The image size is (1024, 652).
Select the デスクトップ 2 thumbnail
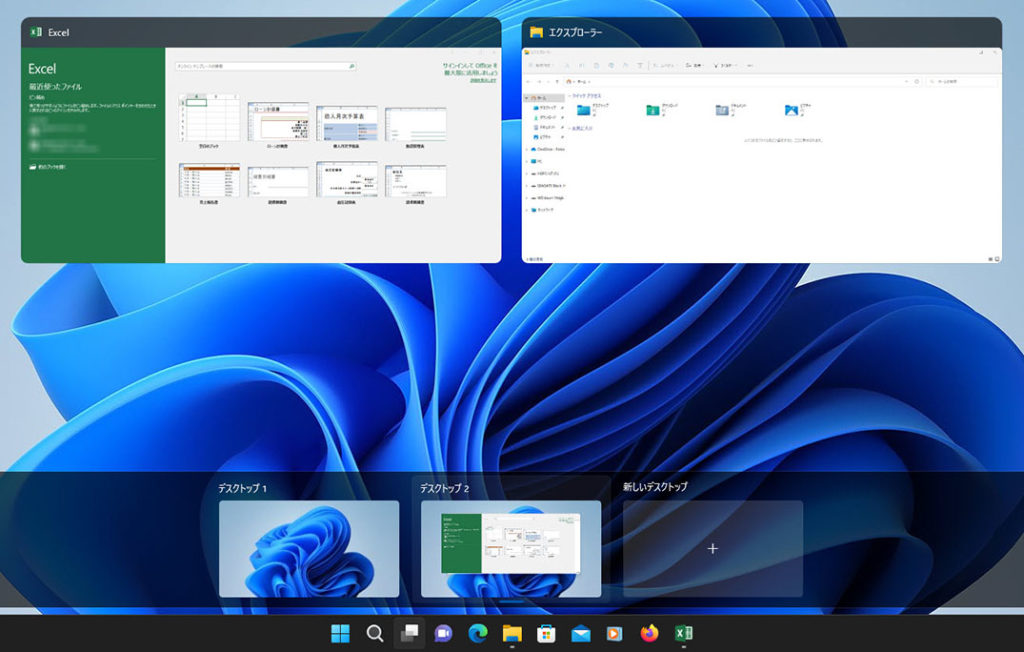(x=511, y=549)
